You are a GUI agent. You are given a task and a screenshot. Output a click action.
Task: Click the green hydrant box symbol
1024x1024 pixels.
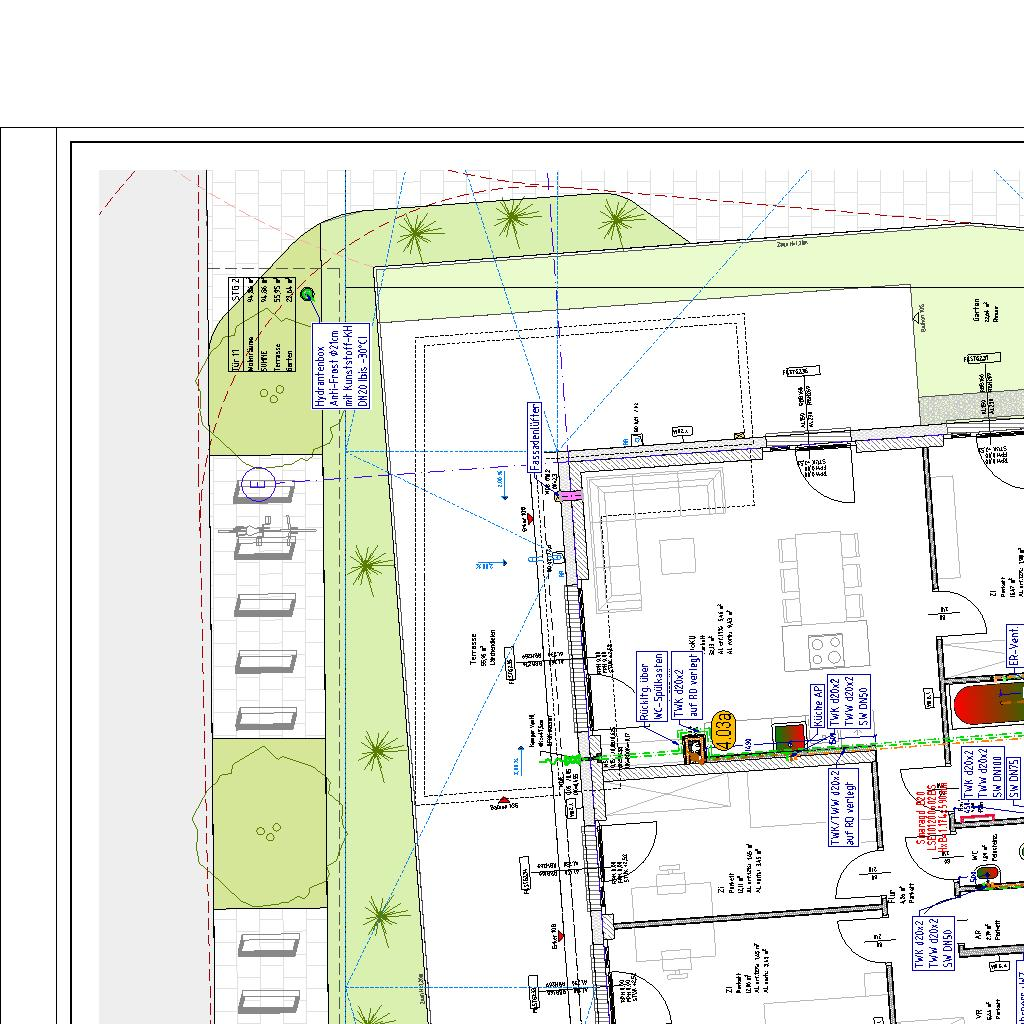coord(308,294)
